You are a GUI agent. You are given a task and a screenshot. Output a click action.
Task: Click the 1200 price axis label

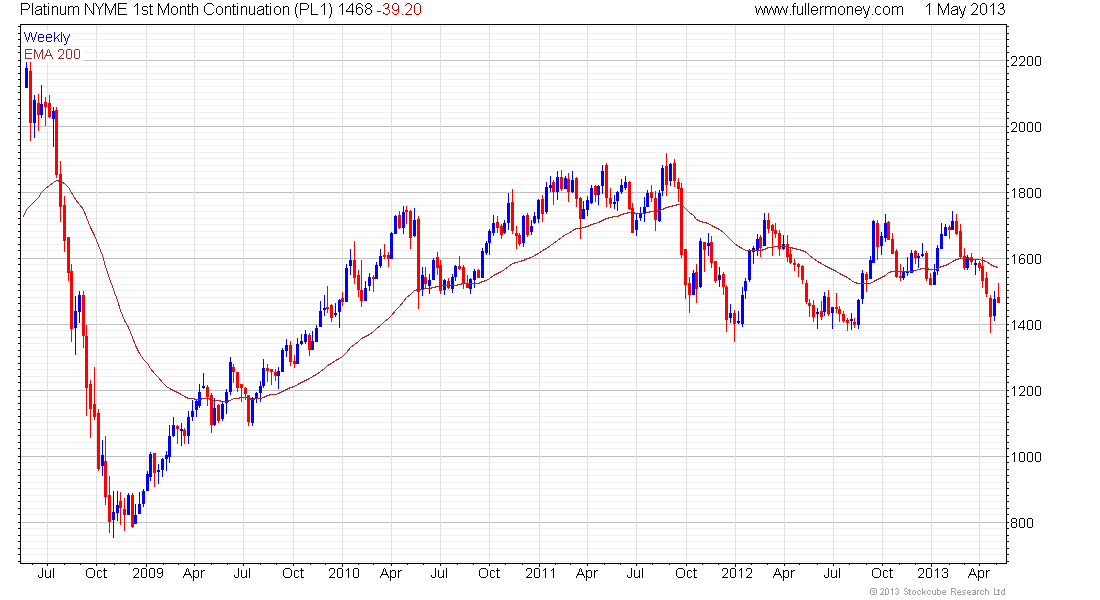tap(1026, 391)
